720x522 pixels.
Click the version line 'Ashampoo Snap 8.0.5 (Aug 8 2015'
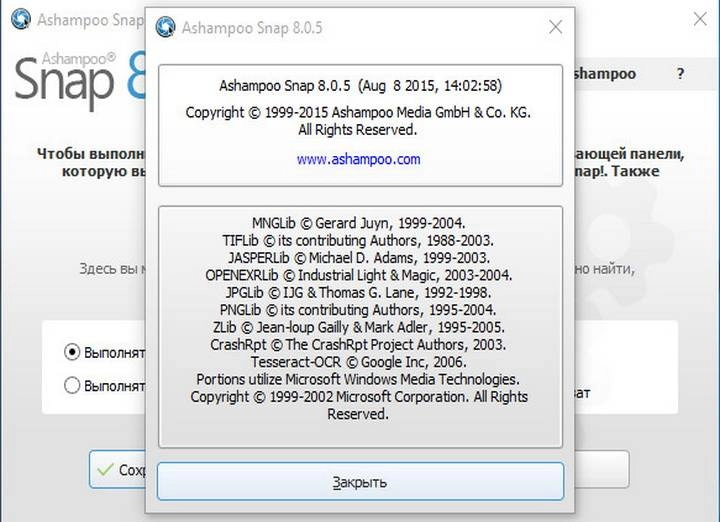tap(360, 86)
